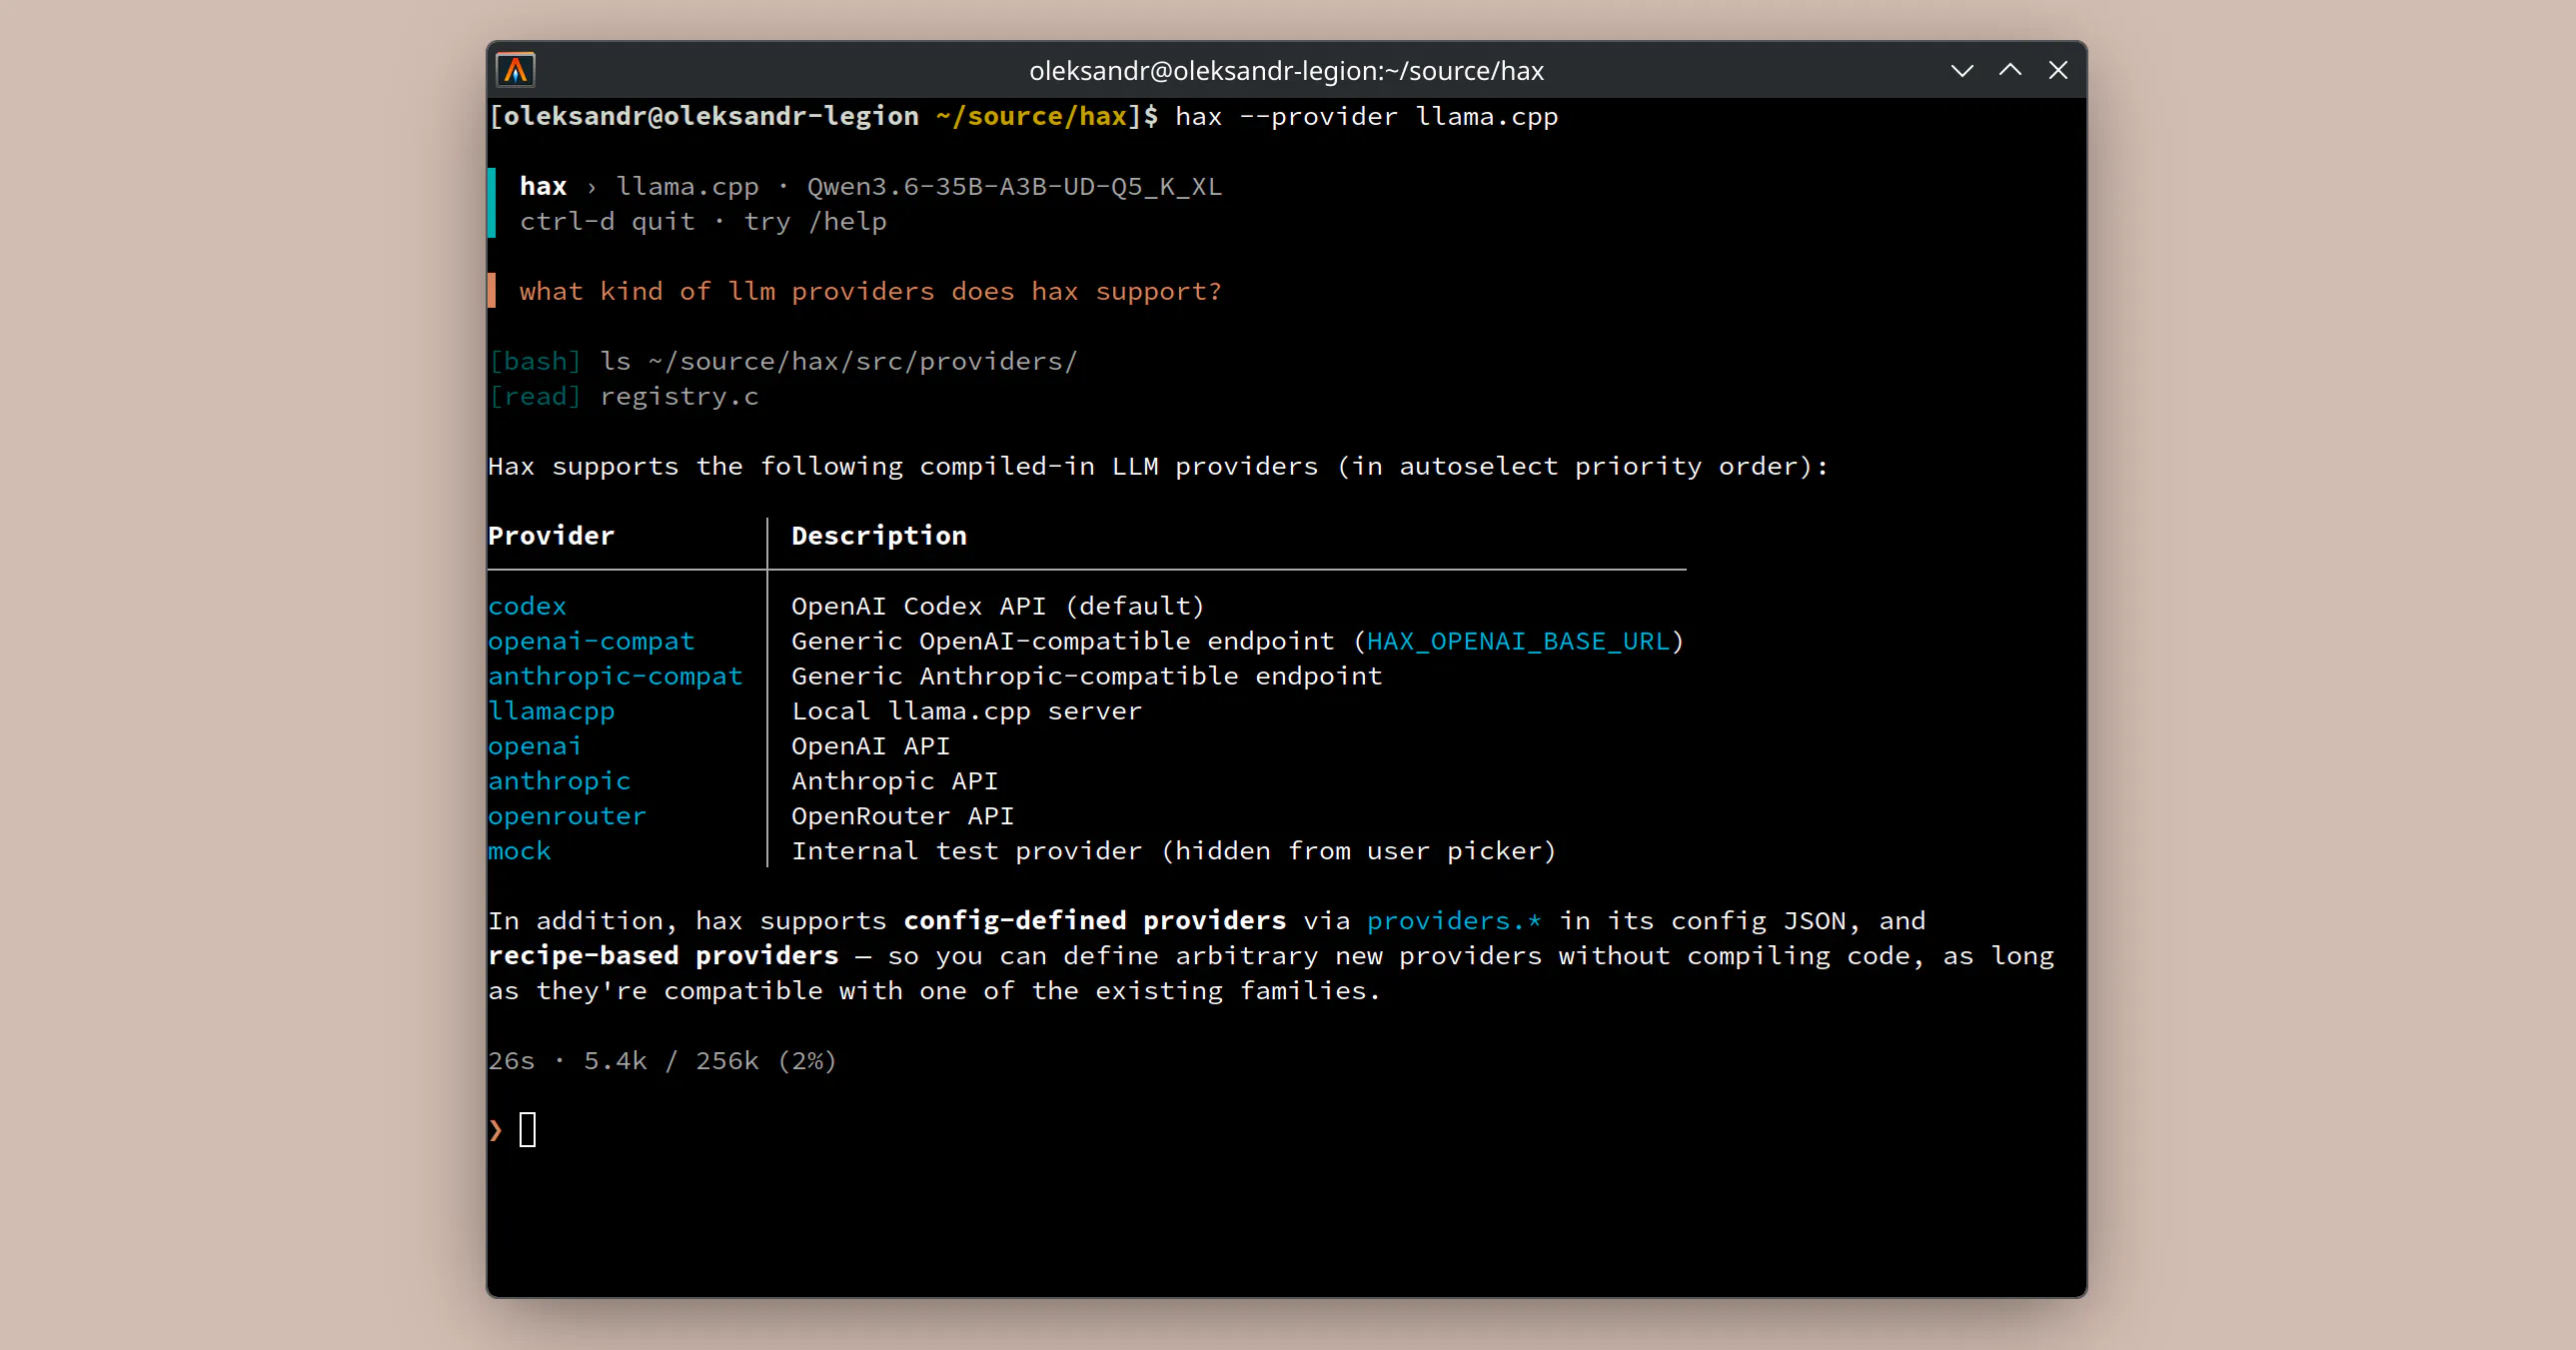Click bold 'config-defined providers' phrase
The height and width of the screenshot is (1350, 2576).
click(1095, 922)
